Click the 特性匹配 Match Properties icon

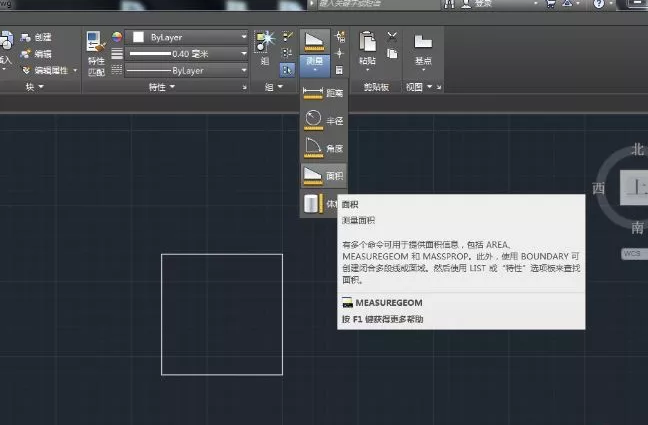pyautogui.click(x=96, y=42)
